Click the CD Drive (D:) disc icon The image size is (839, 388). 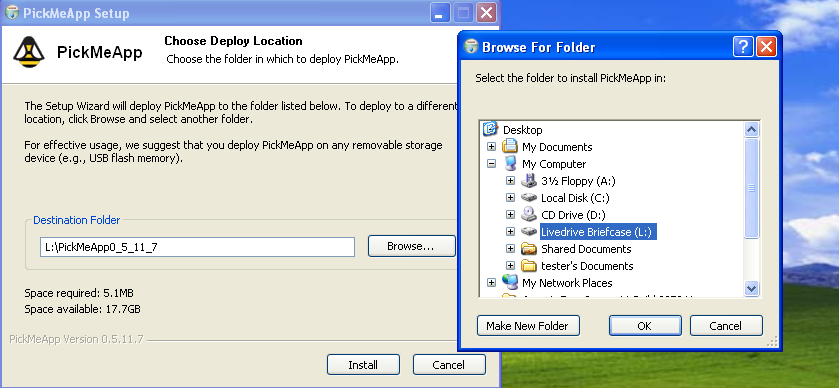(529, 215)
